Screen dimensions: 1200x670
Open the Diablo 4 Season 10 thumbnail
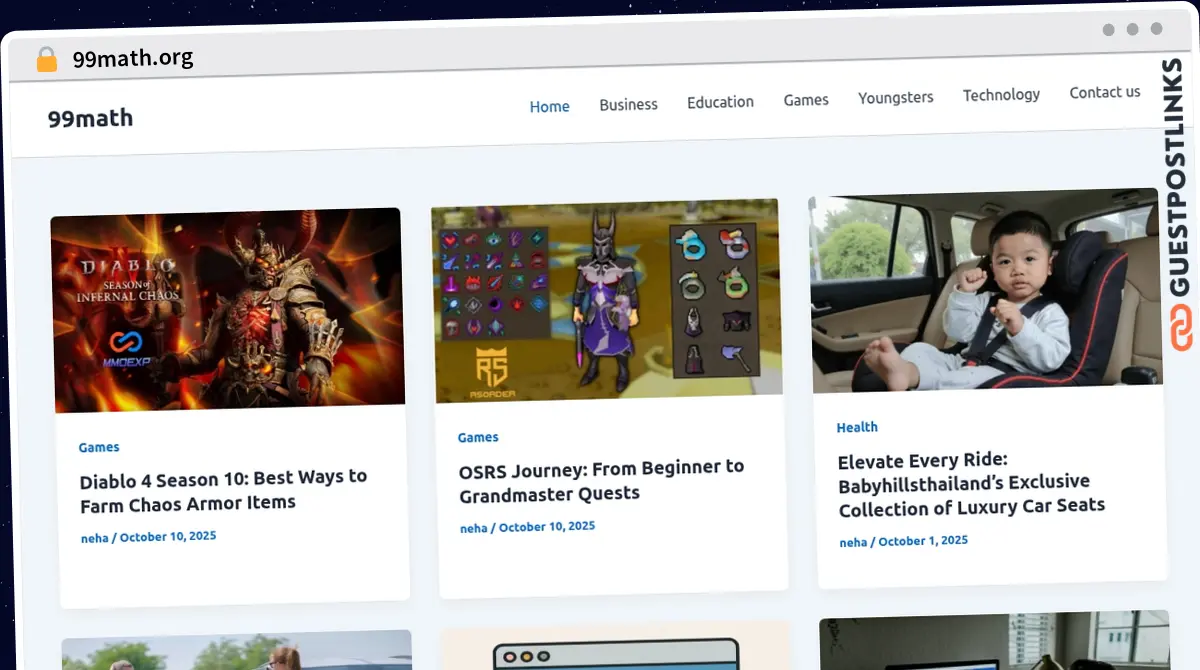pyautogui.click(x=228, y=309)
